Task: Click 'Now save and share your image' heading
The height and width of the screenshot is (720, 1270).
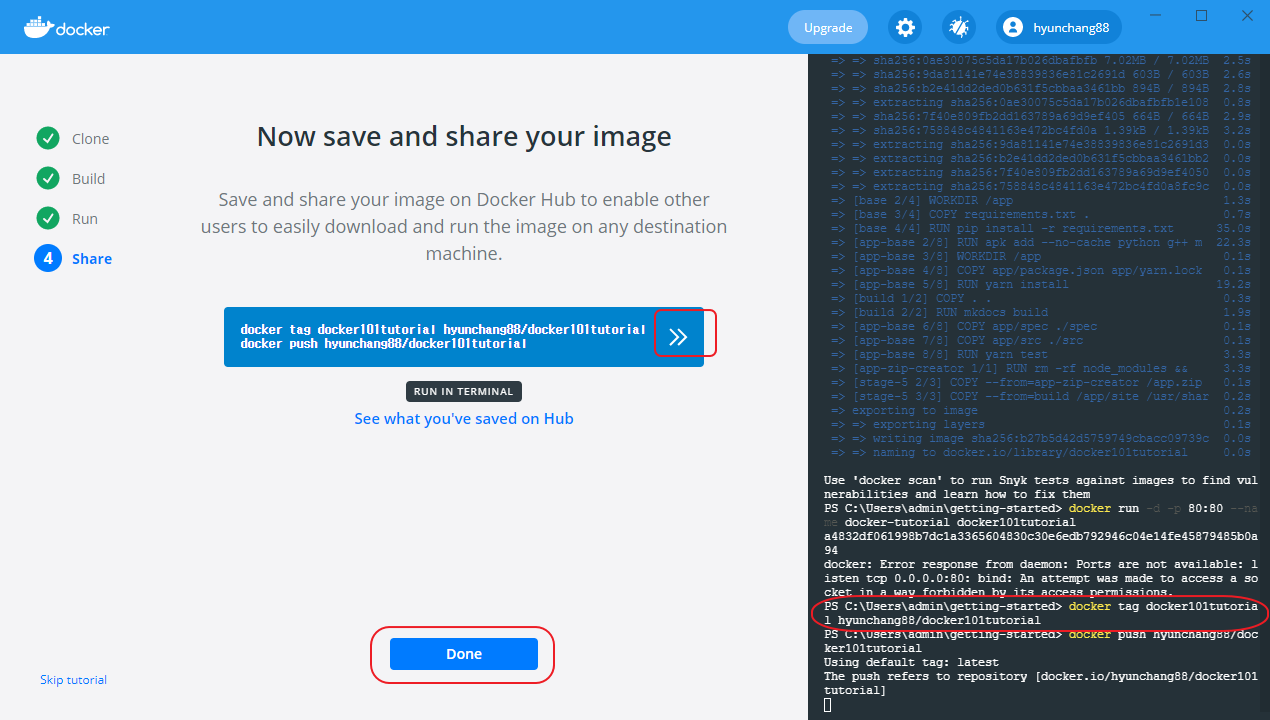Action: coord(464,136)
